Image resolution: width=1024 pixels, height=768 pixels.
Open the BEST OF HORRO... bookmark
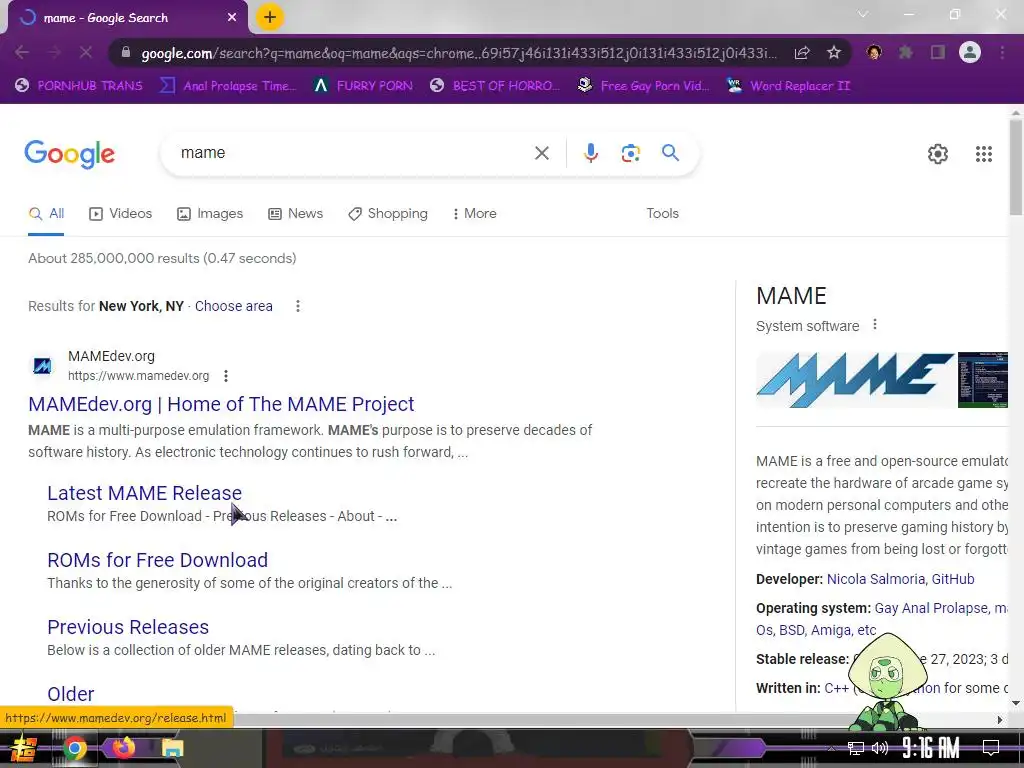(x=495, y=86)
